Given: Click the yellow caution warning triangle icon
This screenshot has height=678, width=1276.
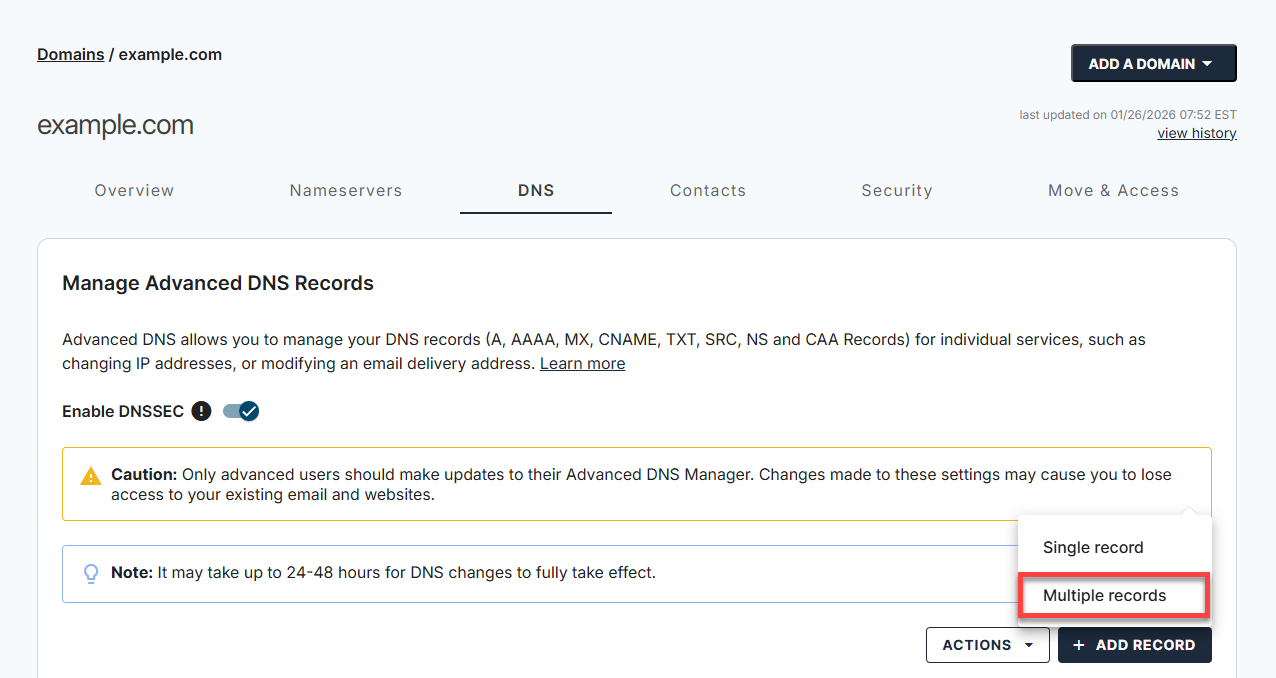Looking at the screenshot, I should [91, 476].
